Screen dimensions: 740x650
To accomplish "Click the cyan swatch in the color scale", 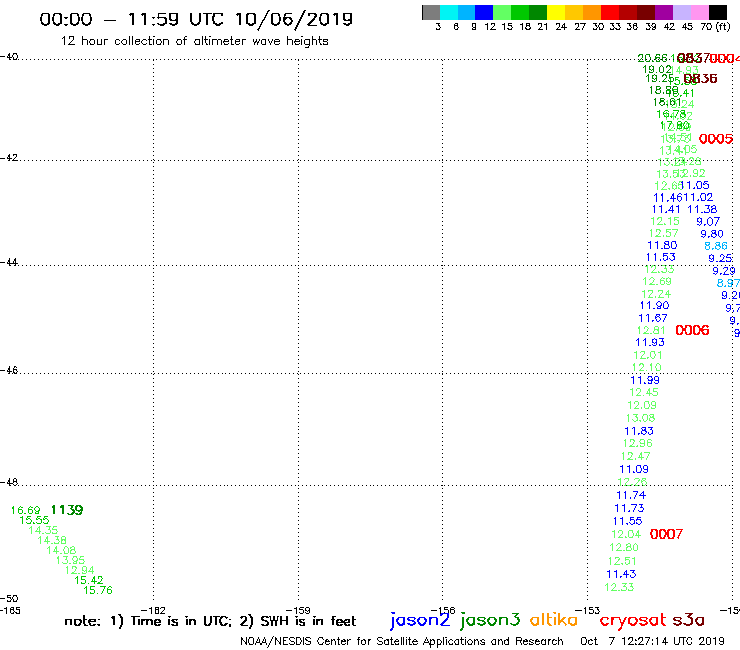I will (449, 12).
